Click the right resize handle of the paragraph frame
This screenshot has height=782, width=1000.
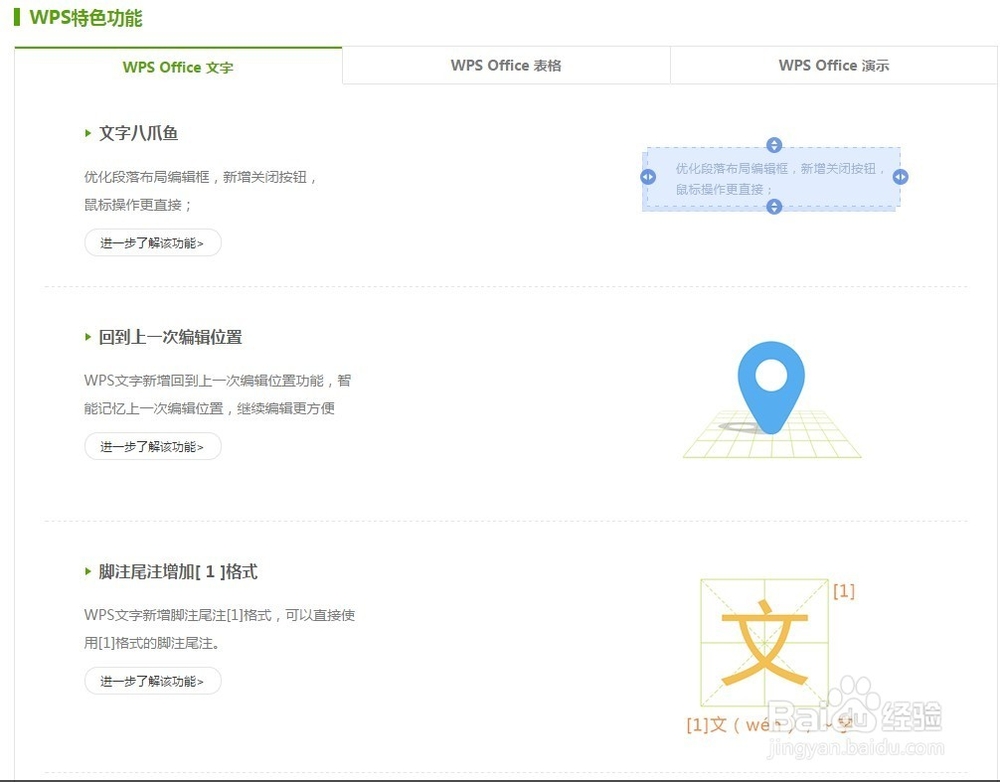tap(900, 177)
